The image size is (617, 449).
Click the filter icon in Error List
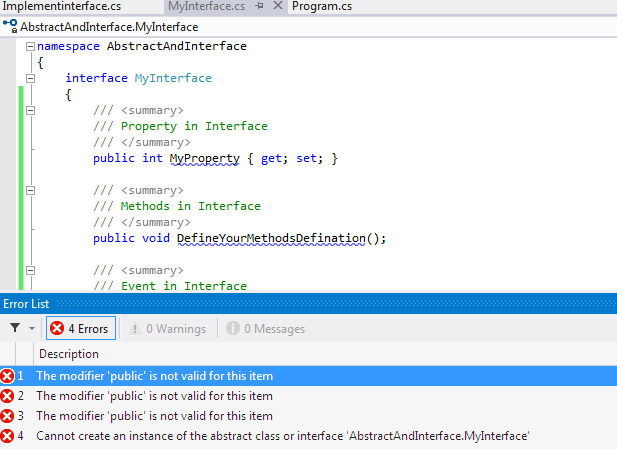[x=15, y=328]
